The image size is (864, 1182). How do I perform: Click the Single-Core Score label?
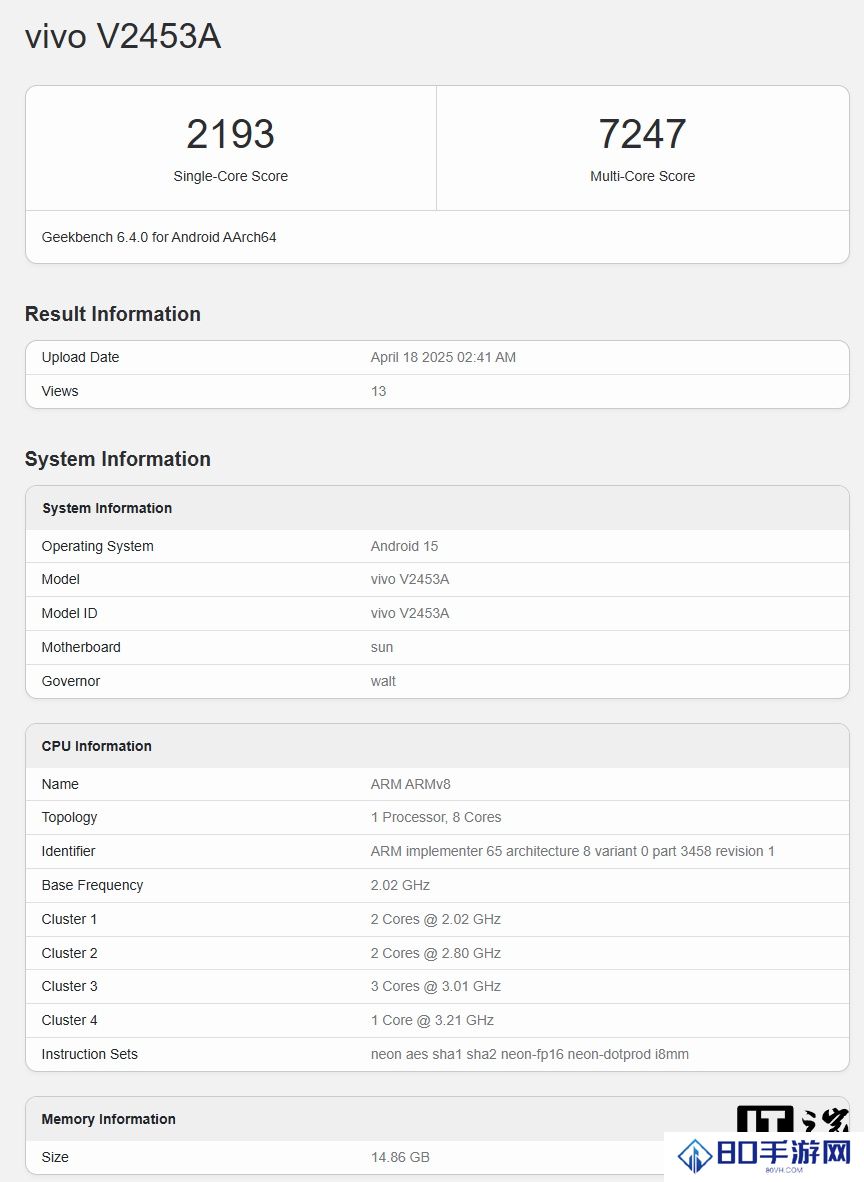click(231, 176)
